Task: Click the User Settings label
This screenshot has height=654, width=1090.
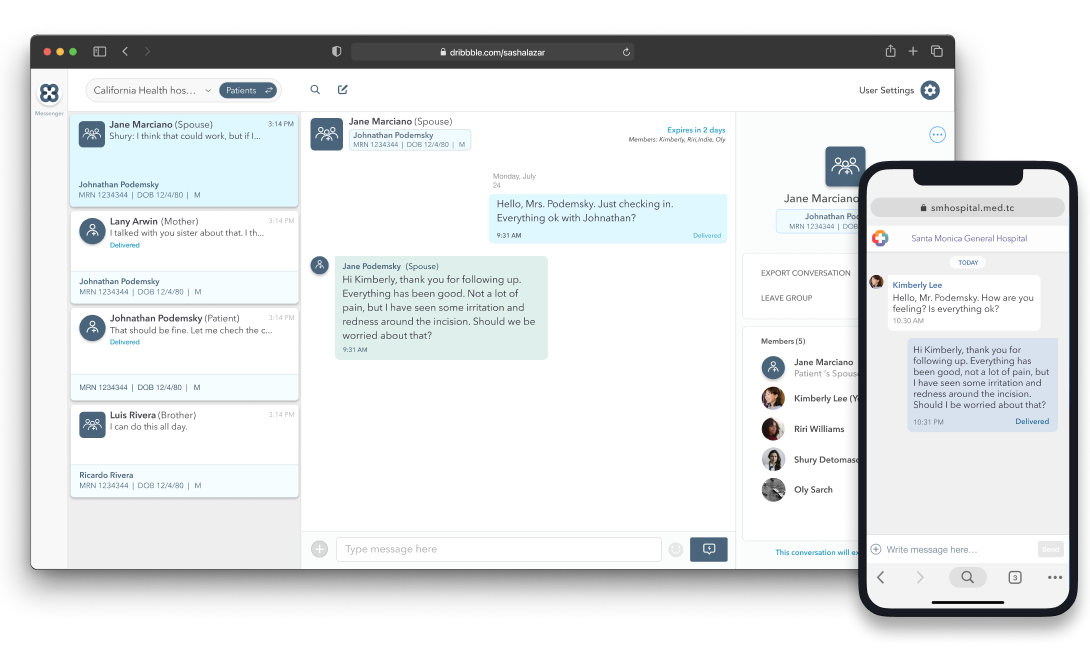Action: [886, 90]
